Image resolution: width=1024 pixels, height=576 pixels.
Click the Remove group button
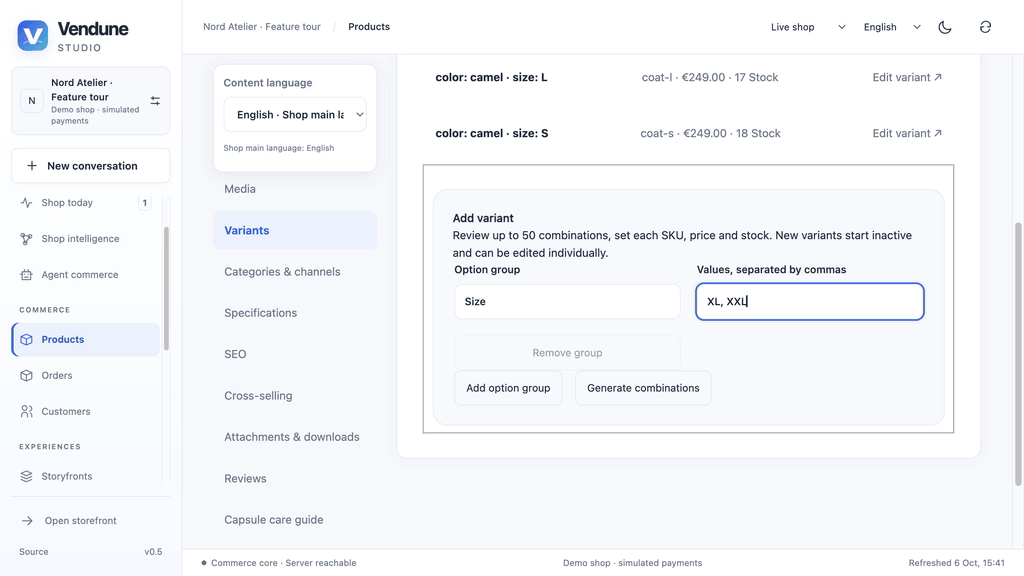coord(567,353)
